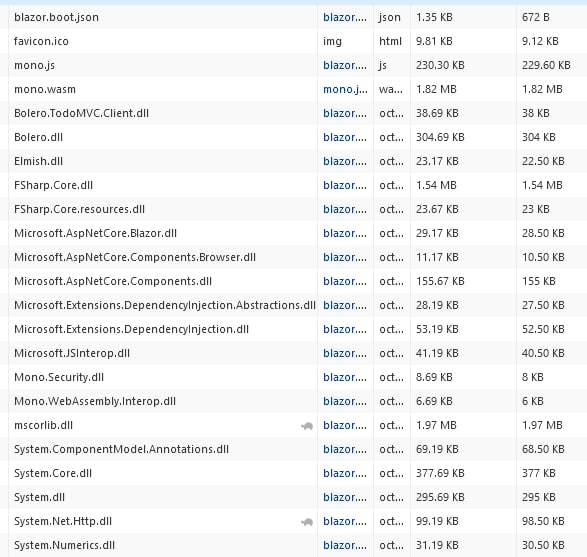Open the mono.j... initiator link for mono.wasm
The height and width of the screenshot is (557, 587).
345,89
